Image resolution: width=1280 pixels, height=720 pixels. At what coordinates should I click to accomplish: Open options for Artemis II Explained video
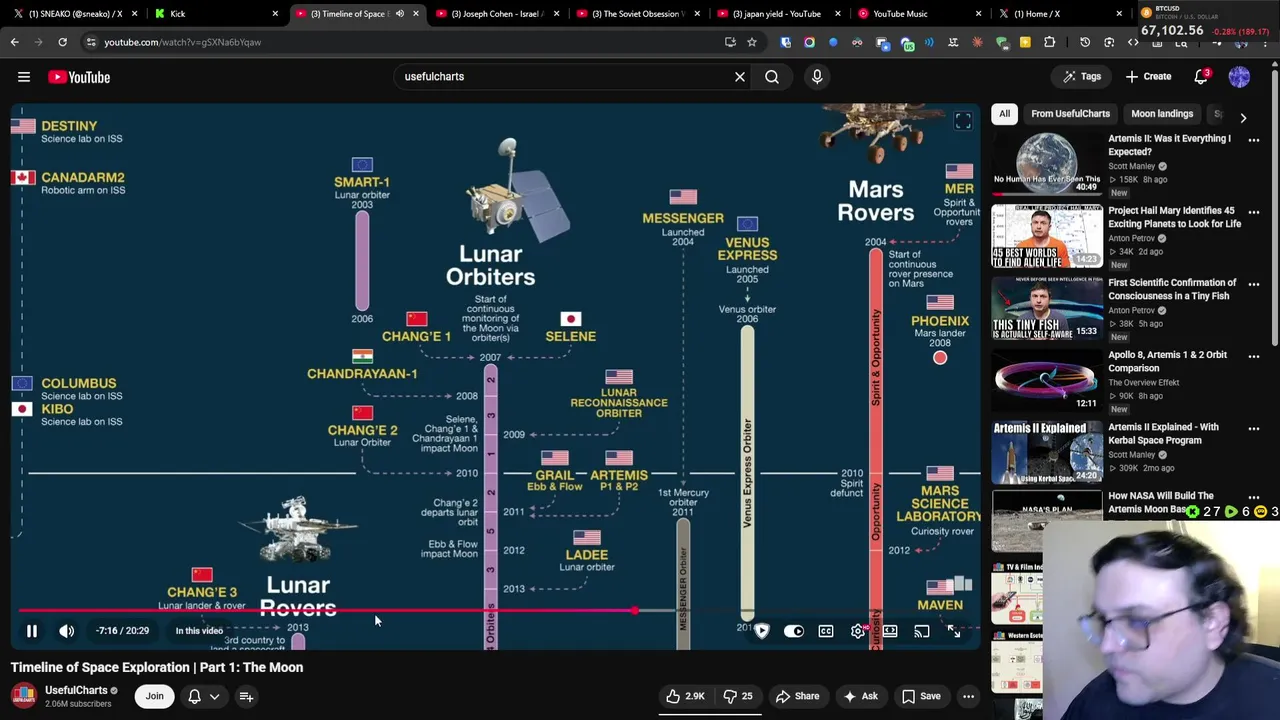pos(1254,428)
